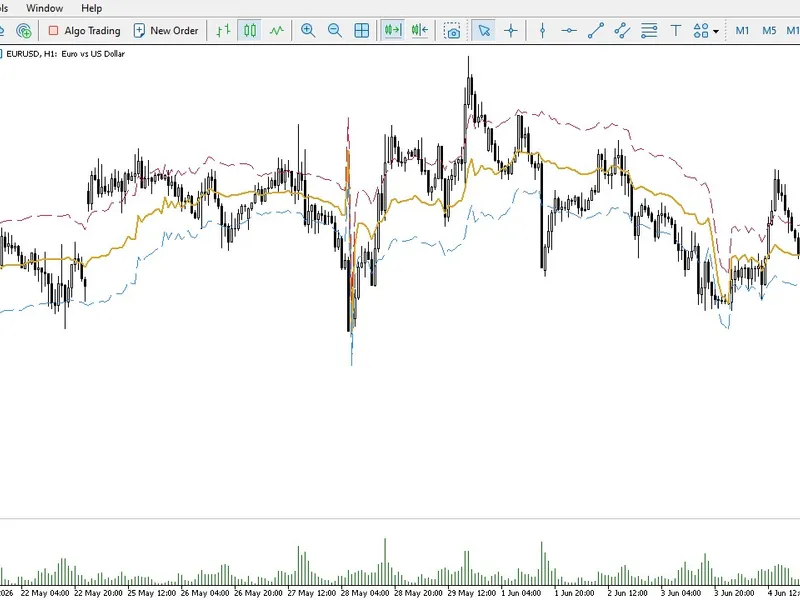Switch timeframe to M5
800x600 pixels.
click(769, 31)
